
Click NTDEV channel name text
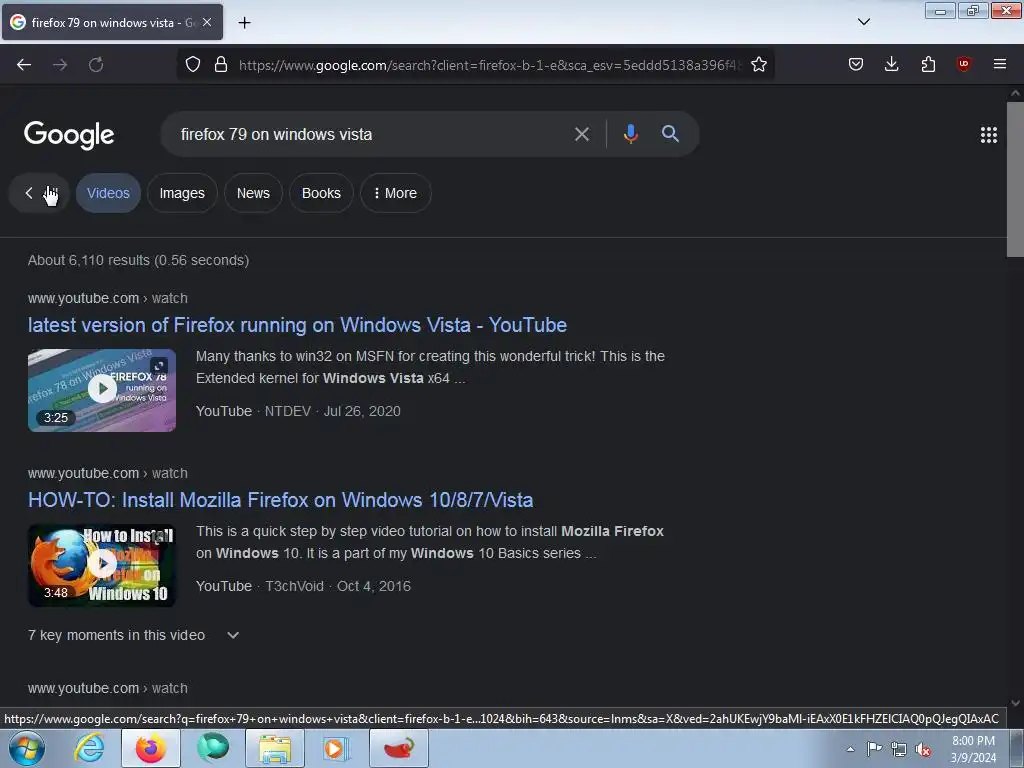(x=287, y=411)
